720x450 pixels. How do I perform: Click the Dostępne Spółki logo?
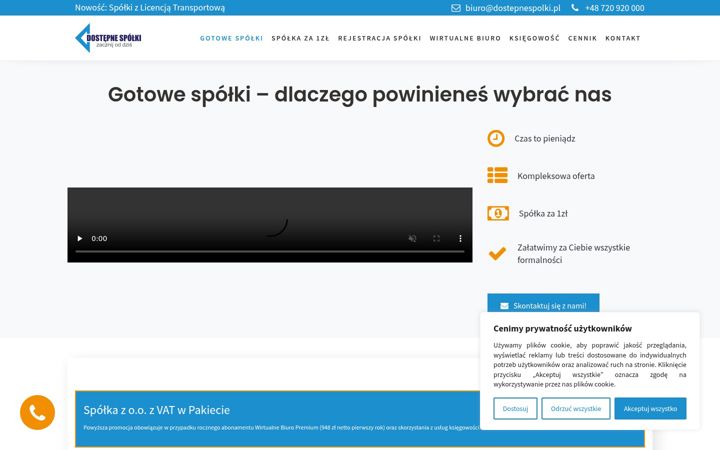pos(108,38)
